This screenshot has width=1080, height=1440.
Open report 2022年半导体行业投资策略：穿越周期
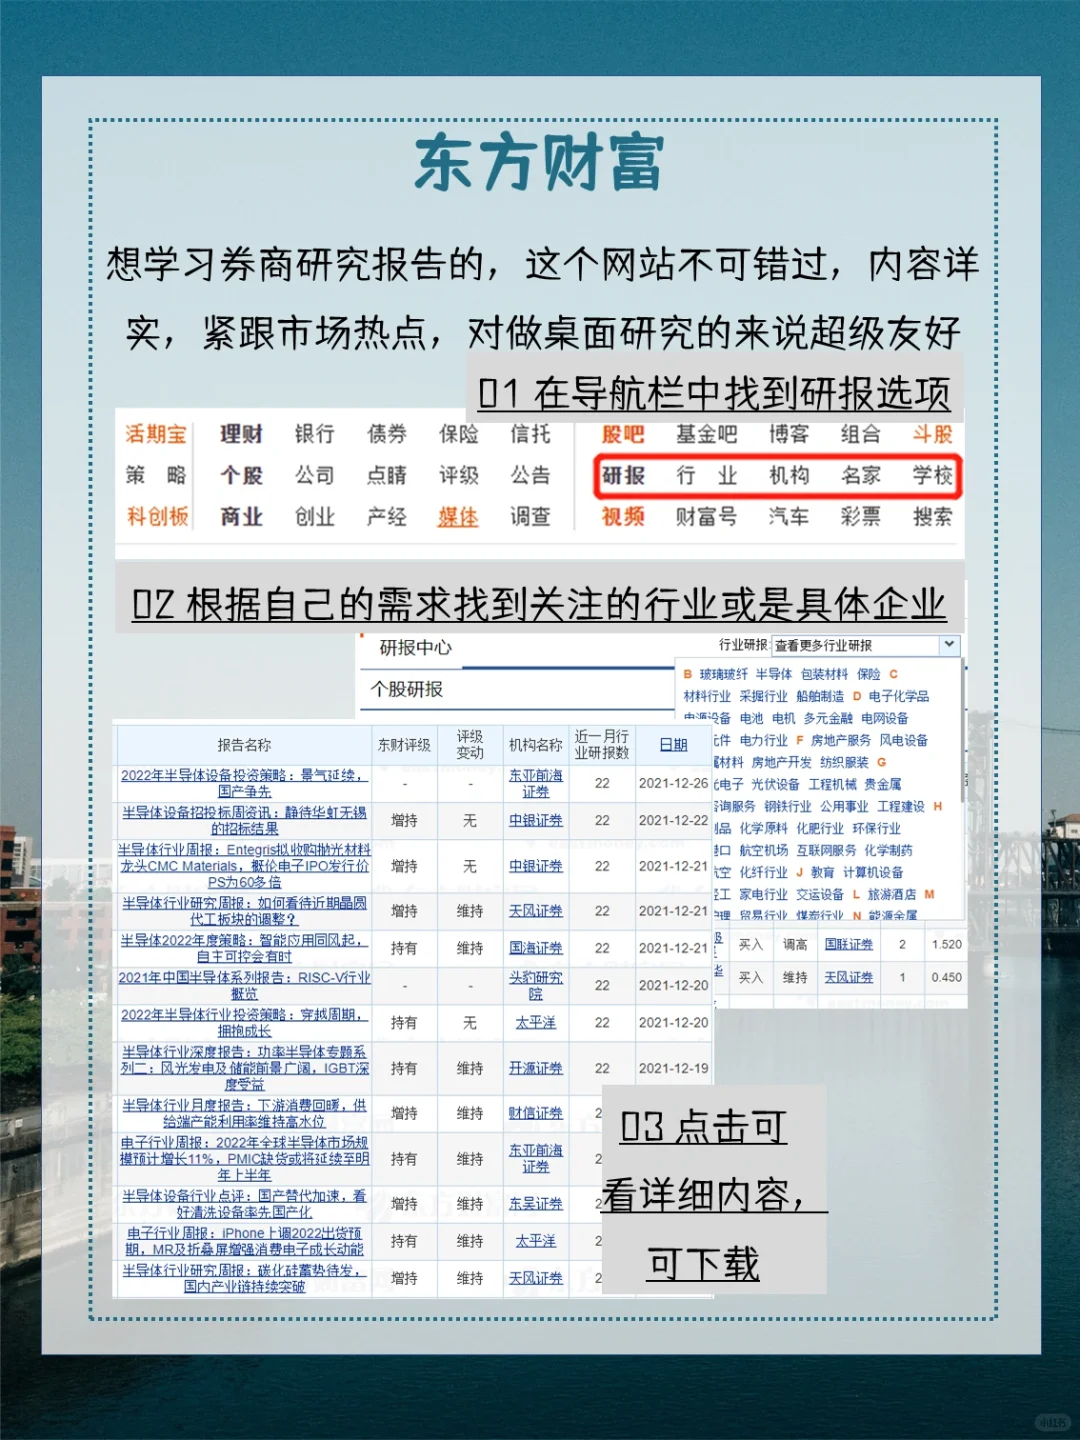(245, 1022)
